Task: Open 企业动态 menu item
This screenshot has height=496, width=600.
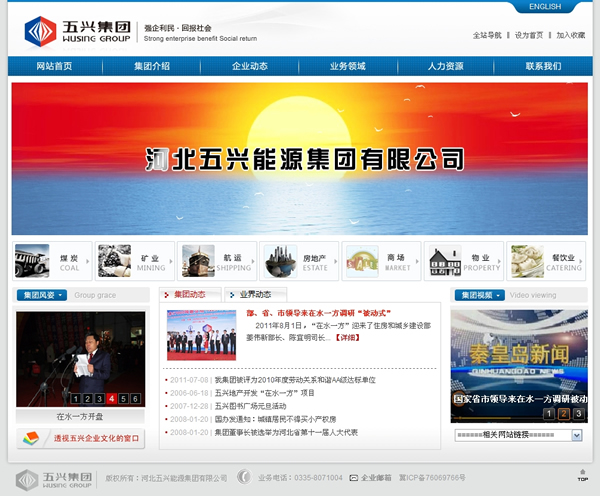Action: click(250, 66)
